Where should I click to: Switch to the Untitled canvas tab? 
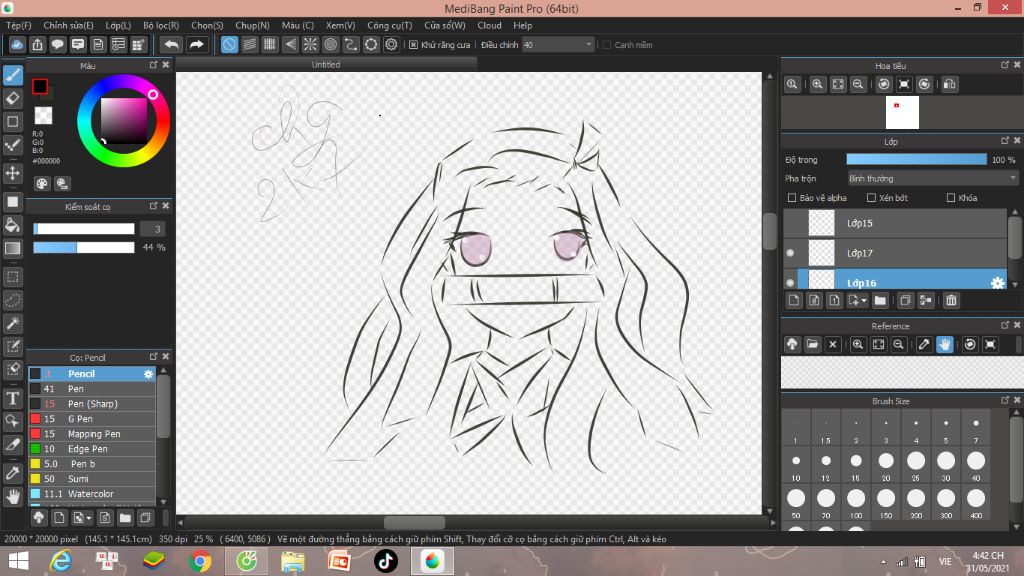point(326,65)
